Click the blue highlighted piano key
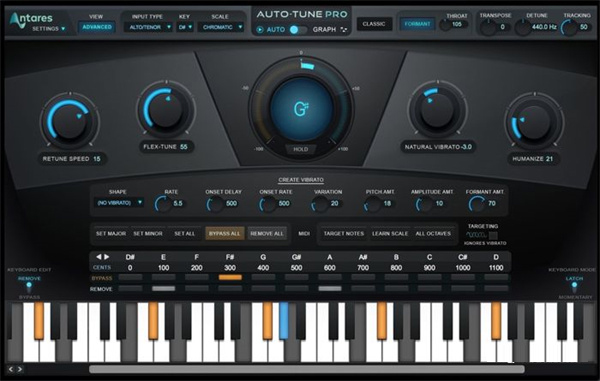Viewport: 600px width, 381px height. pos(284,321)
